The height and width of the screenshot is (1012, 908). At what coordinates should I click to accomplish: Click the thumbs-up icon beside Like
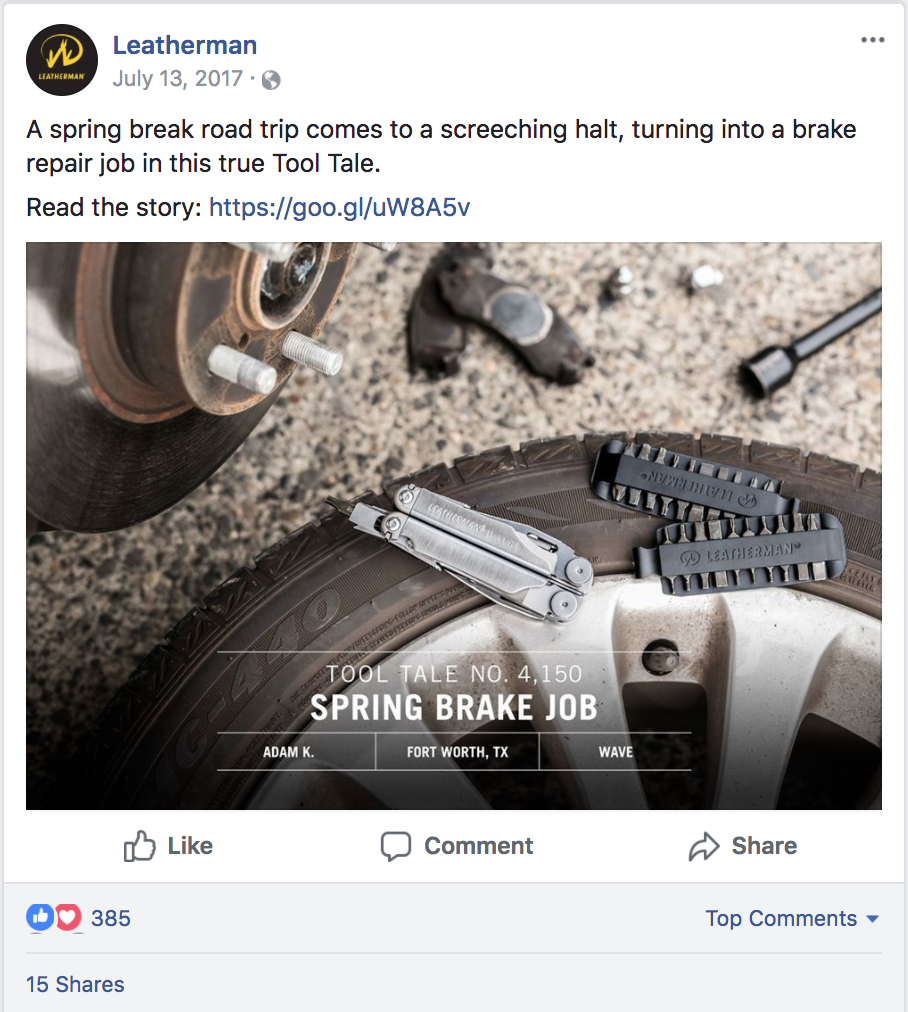click(x=139, y=845)
